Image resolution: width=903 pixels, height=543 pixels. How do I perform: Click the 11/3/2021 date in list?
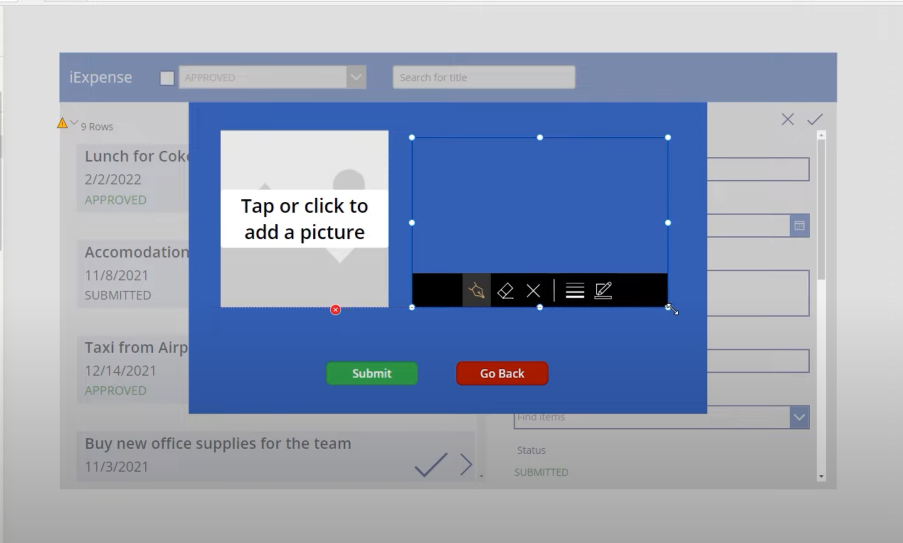tap(116, 466)
